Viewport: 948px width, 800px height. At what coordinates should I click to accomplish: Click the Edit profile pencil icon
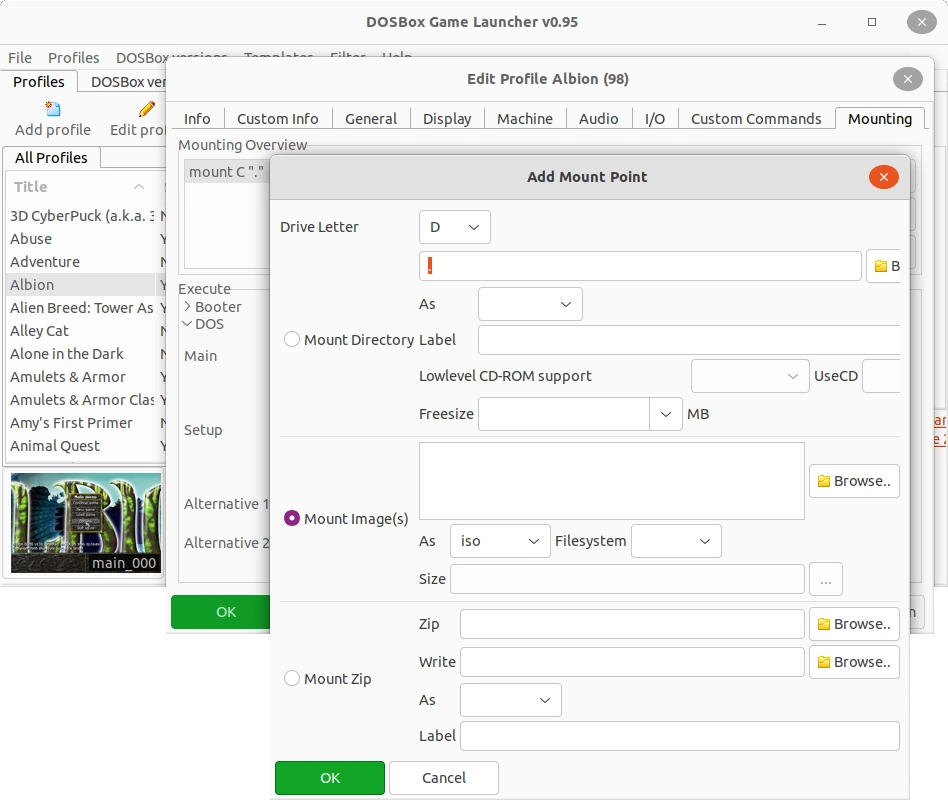(x=147, y=108)
